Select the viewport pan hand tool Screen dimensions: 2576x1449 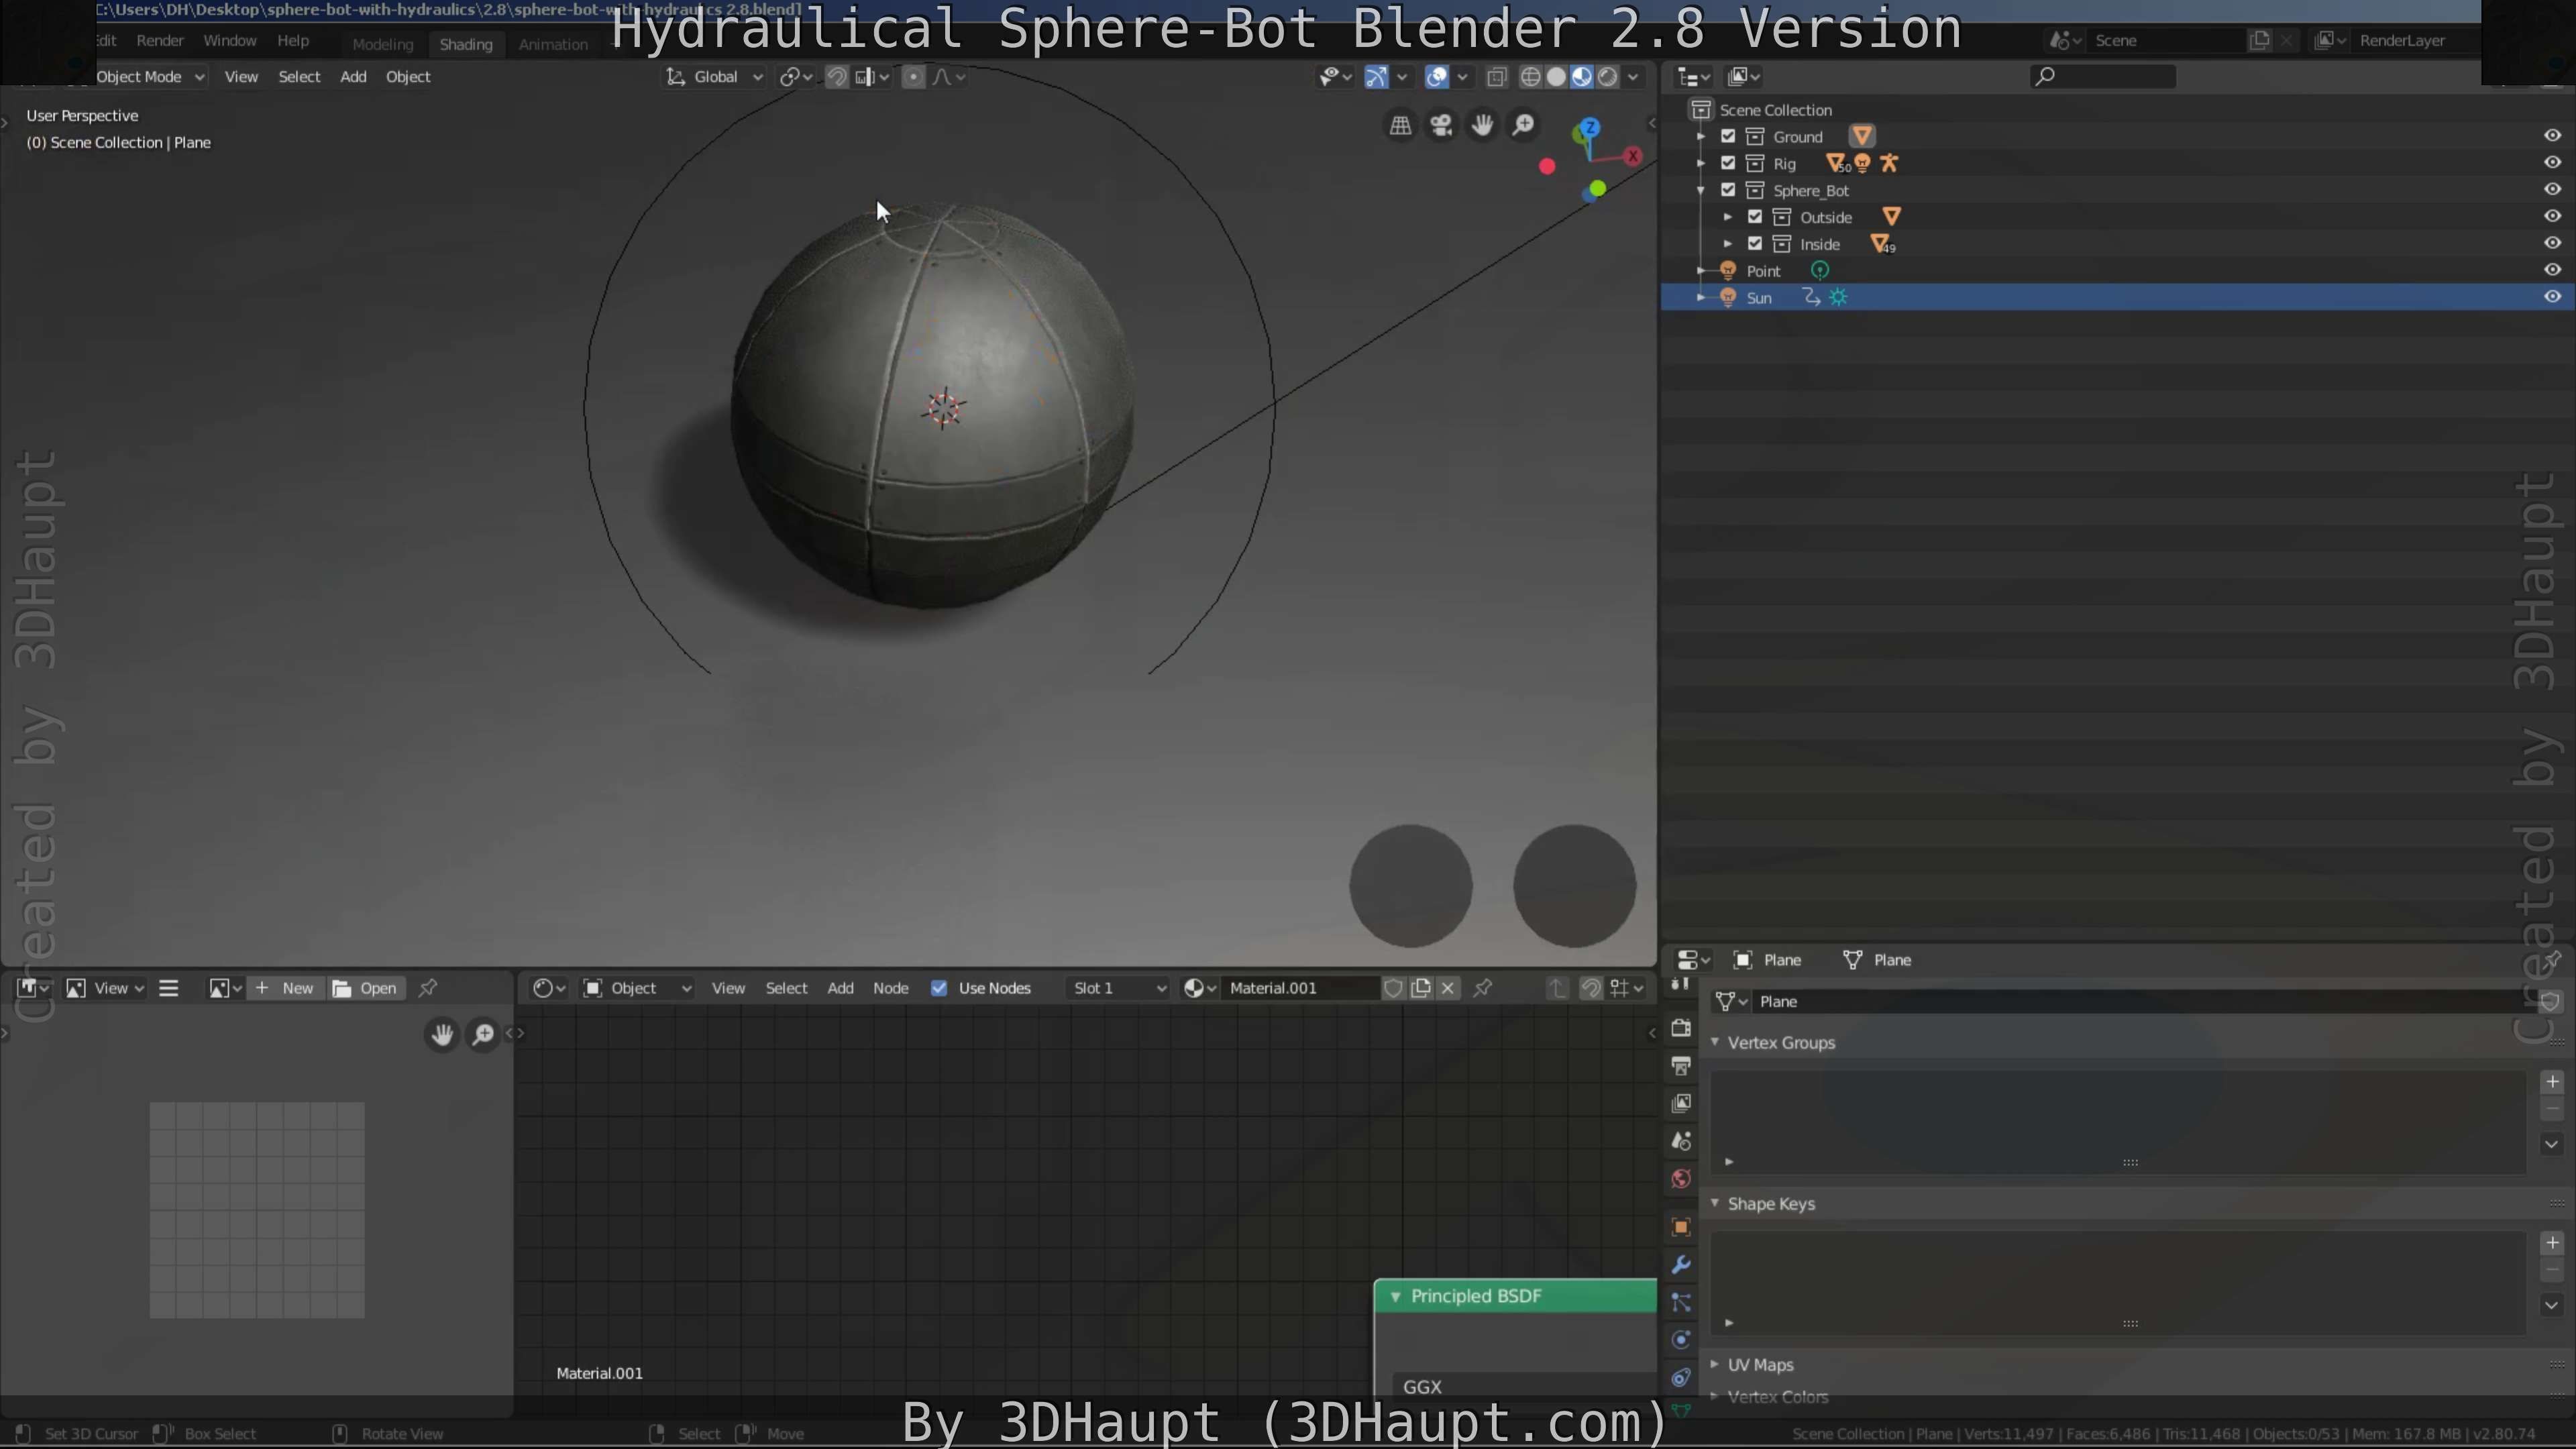[x=1482, y=125]
